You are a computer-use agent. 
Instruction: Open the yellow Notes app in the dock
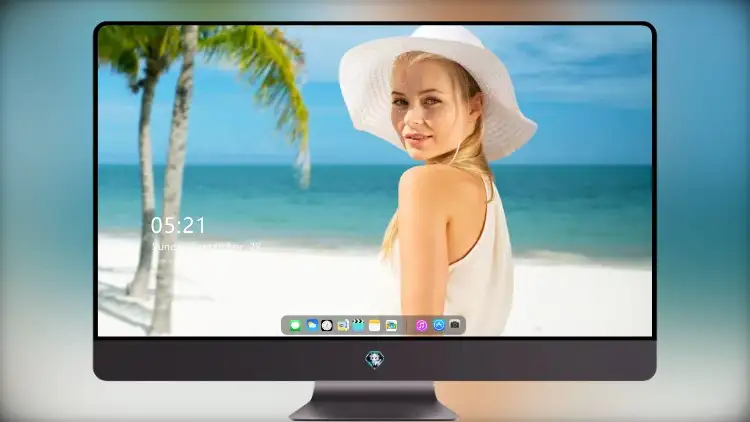click(375, 325)
